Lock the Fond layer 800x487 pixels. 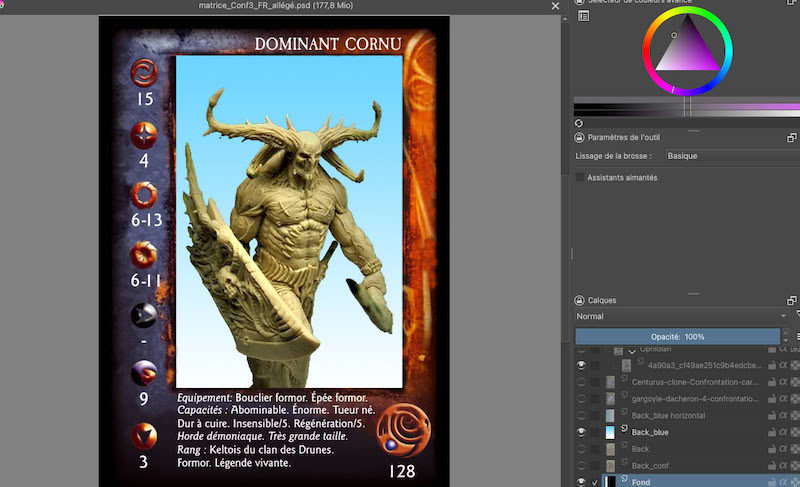[771, 482]
